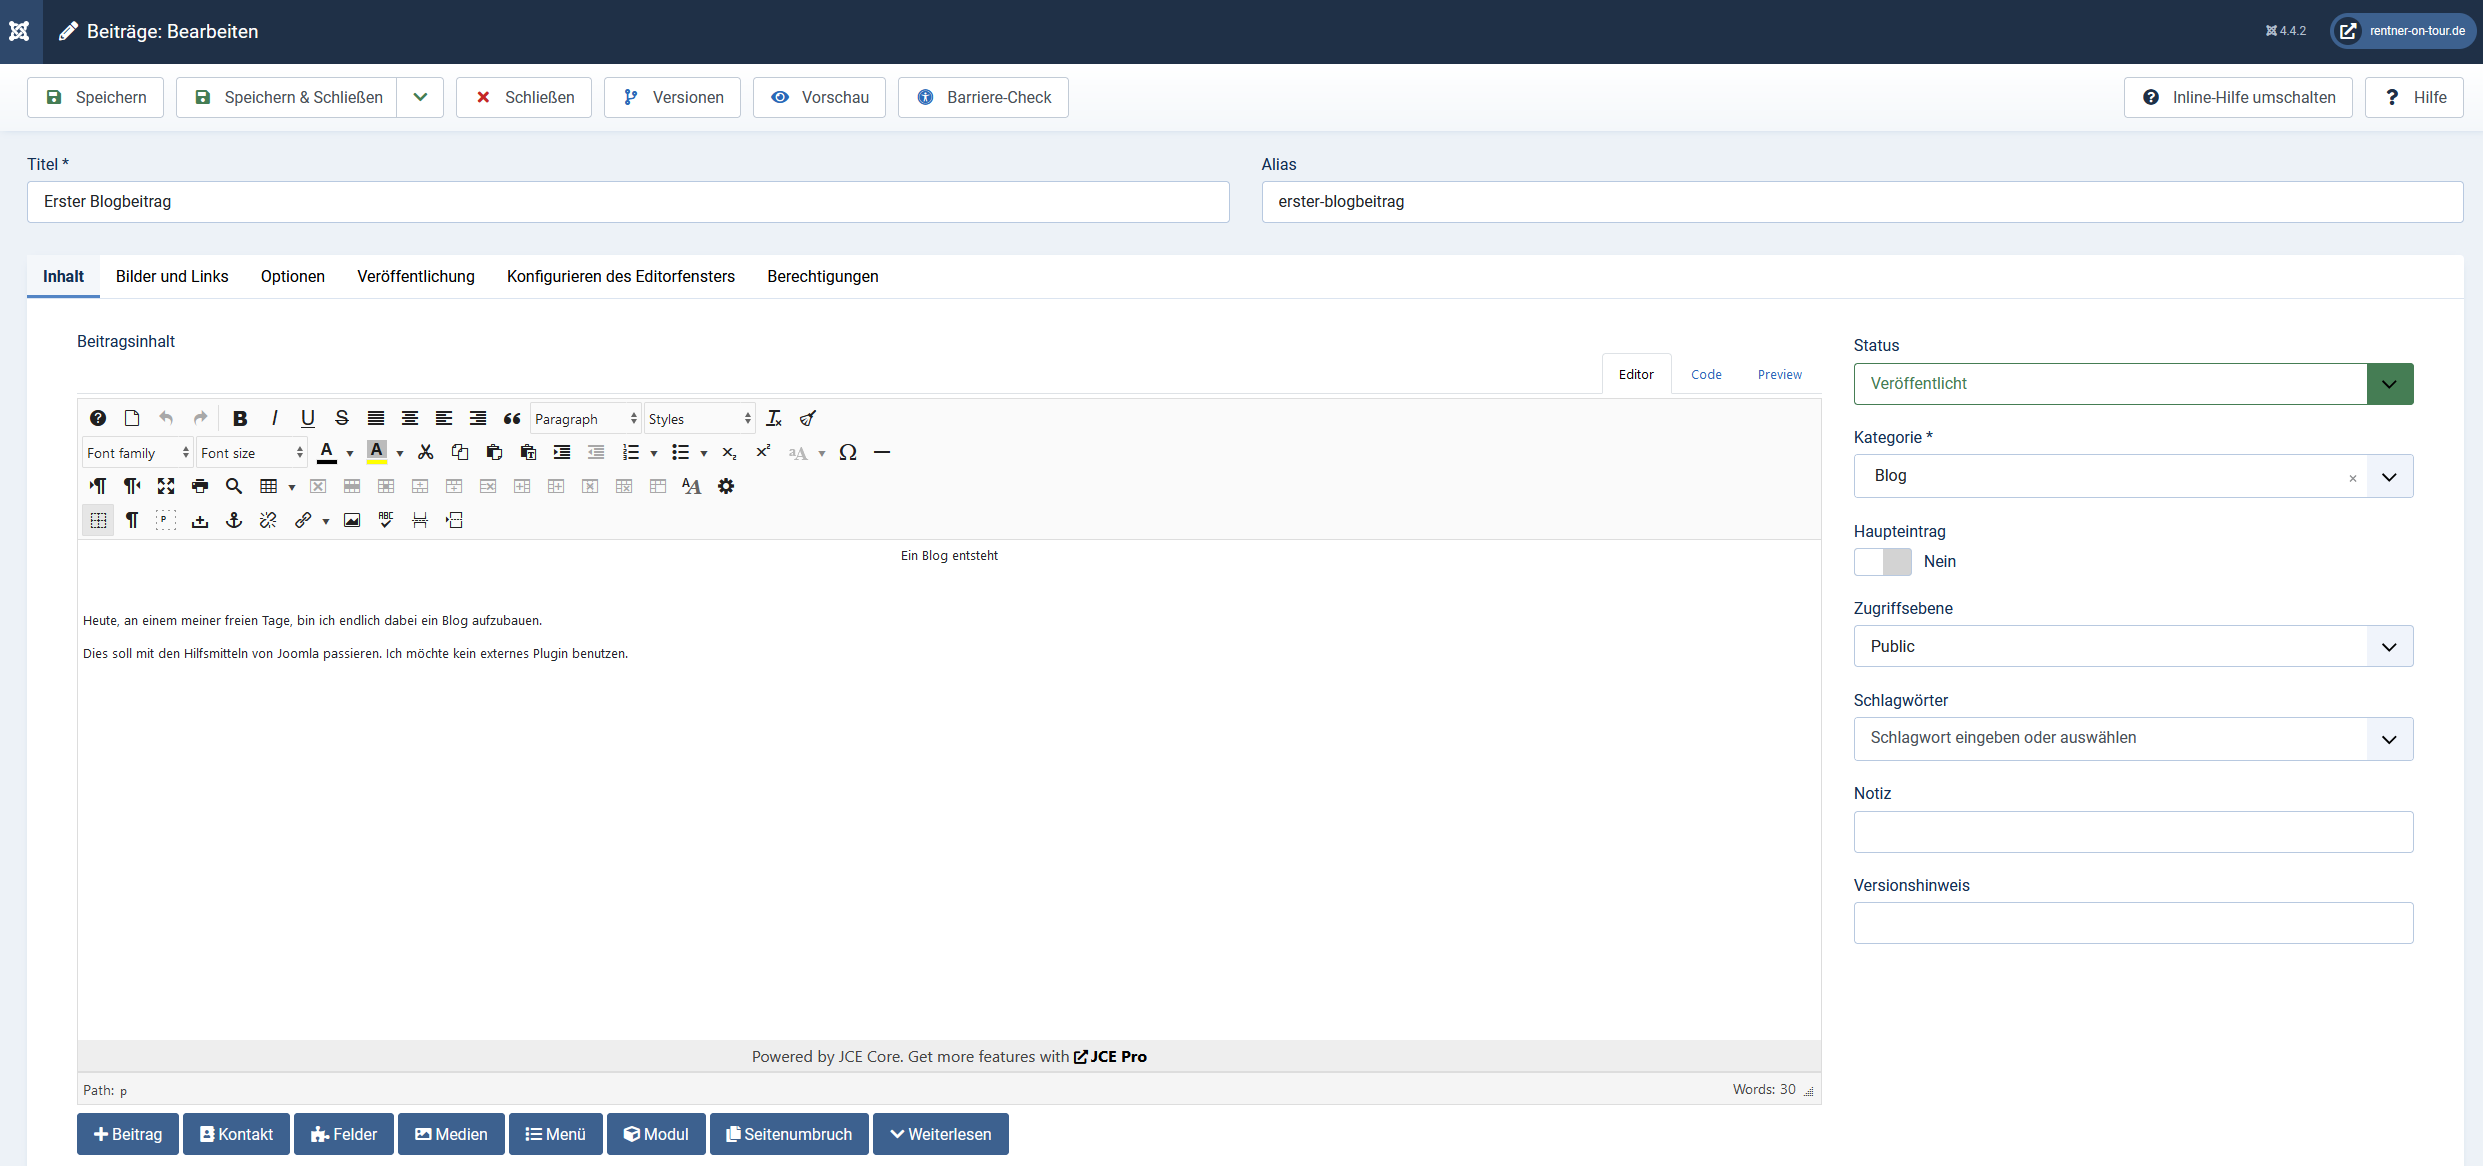Viewport: 2483px width, 1166px height.
Task: Open the Paragraph format dropdown
Action: [x=585, y=419]
